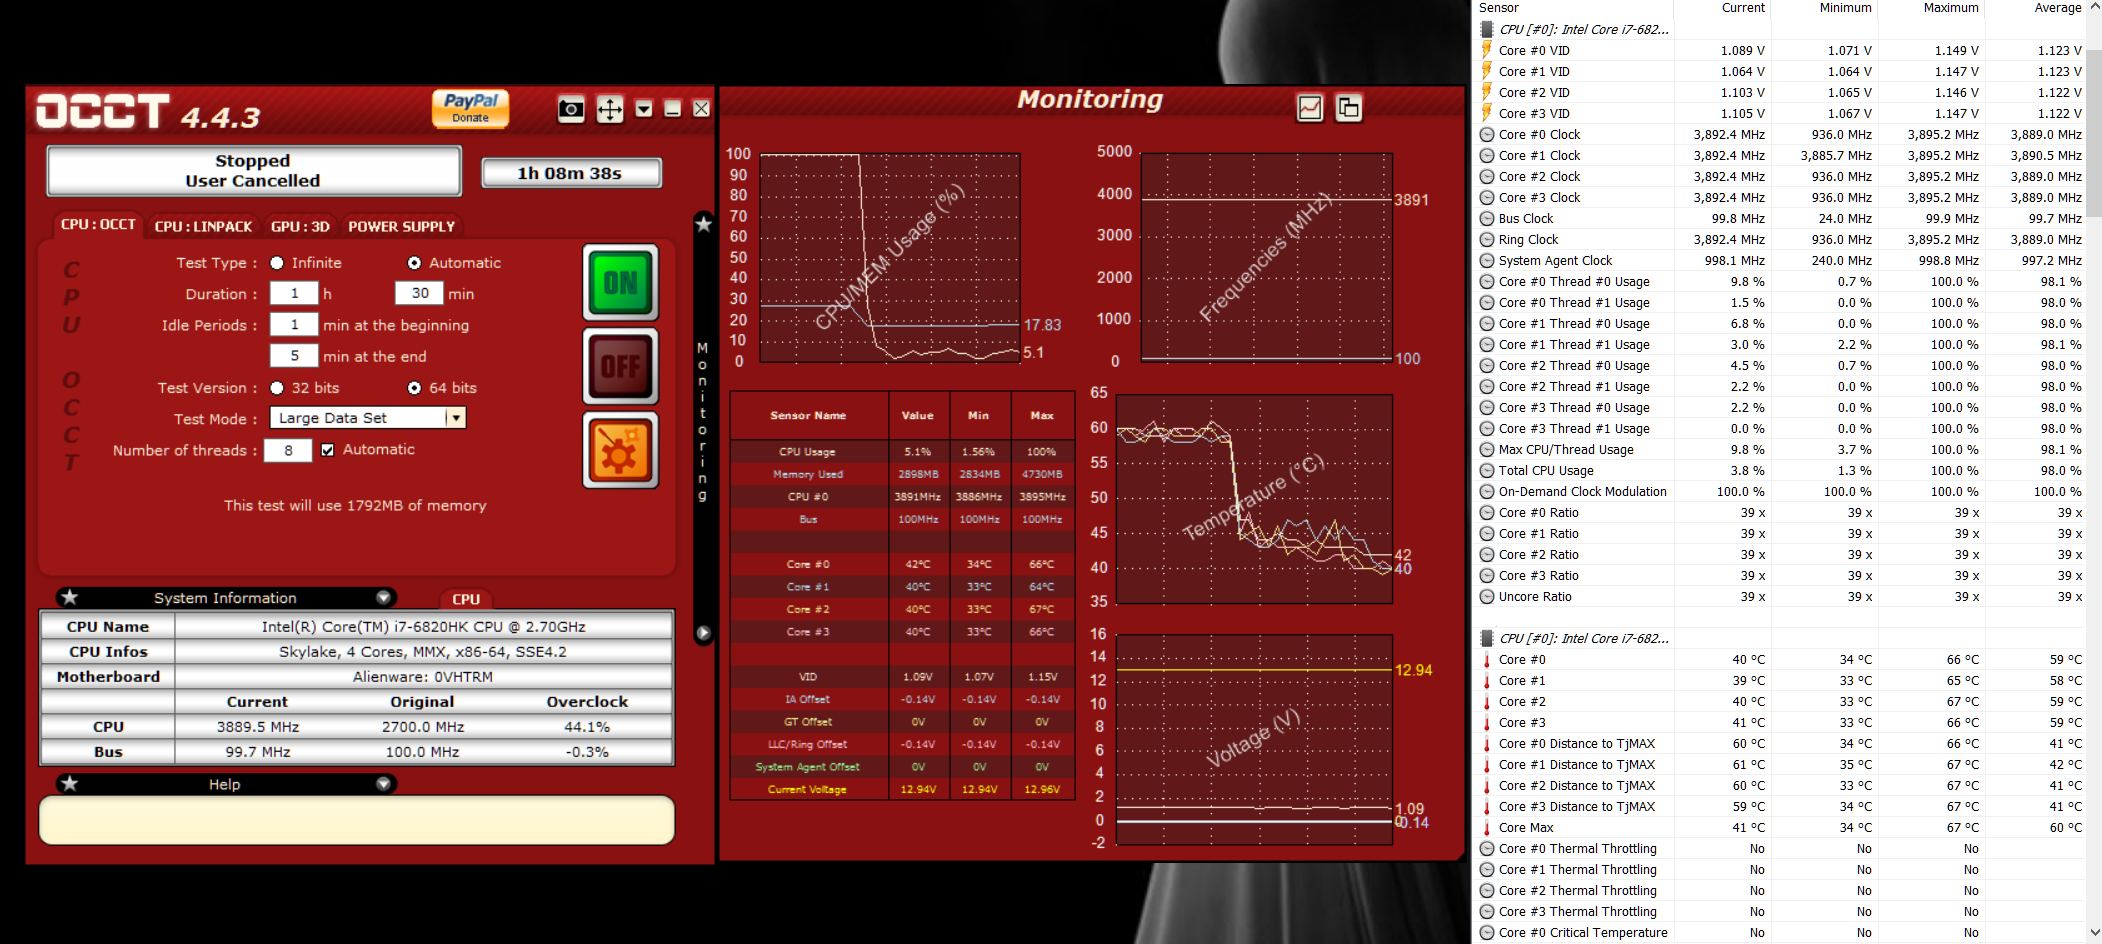
Task: Click the Core #0 Critical Temperature icon
Action: pyautogui.click(x=1487, y=933)
